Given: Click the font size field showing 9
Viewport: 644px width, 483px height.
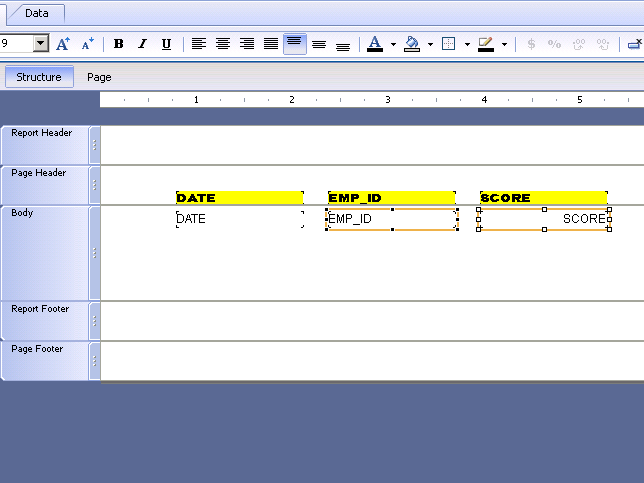Looking at the screenshot, I should point(16,43).
